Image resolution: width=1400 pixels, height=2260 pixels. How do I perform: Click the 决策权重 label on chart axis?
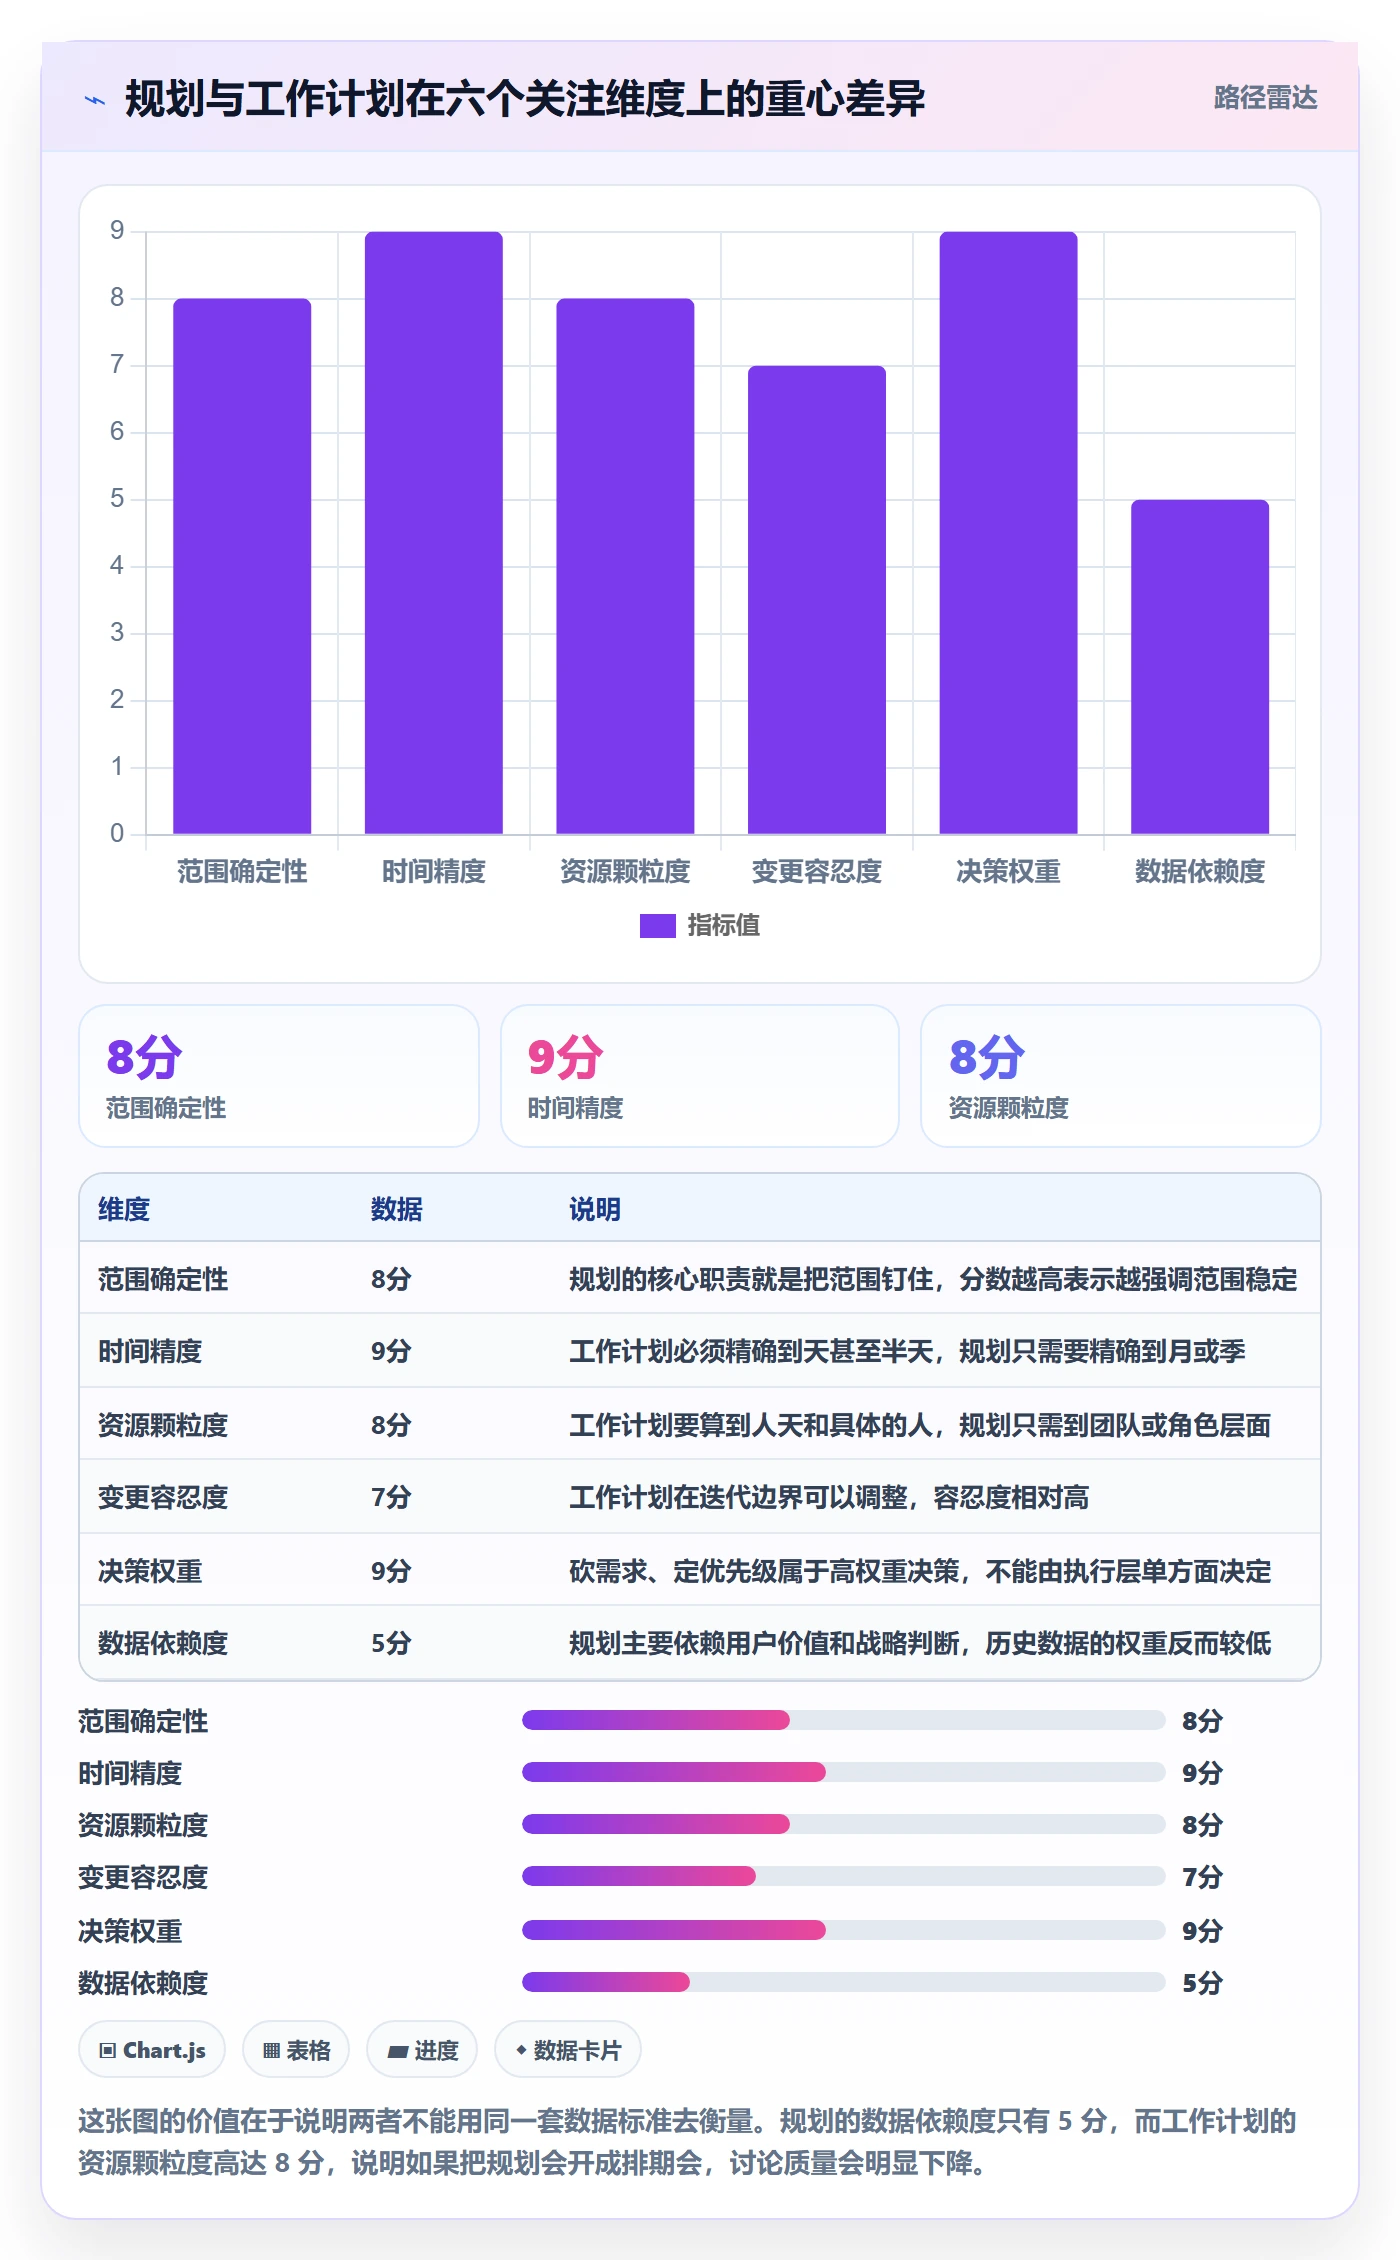(1008, 872)
